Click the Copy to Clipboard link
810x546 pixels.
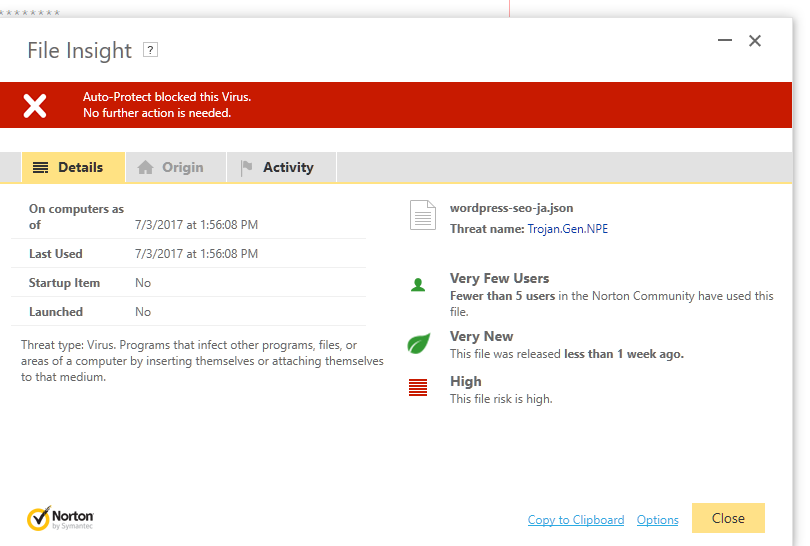coord(576,520)
